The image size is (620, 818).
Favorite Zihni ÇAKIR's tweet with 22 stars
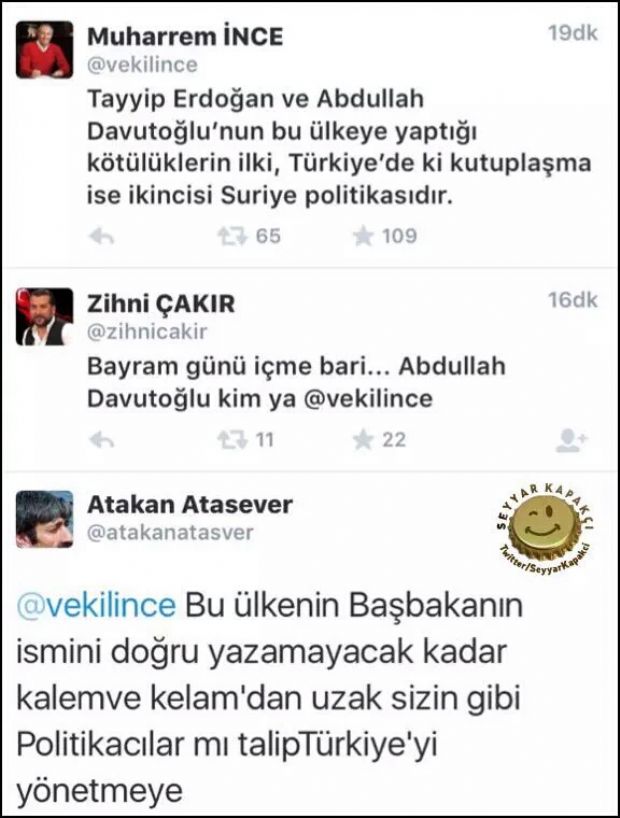click(x=363, y=440)
